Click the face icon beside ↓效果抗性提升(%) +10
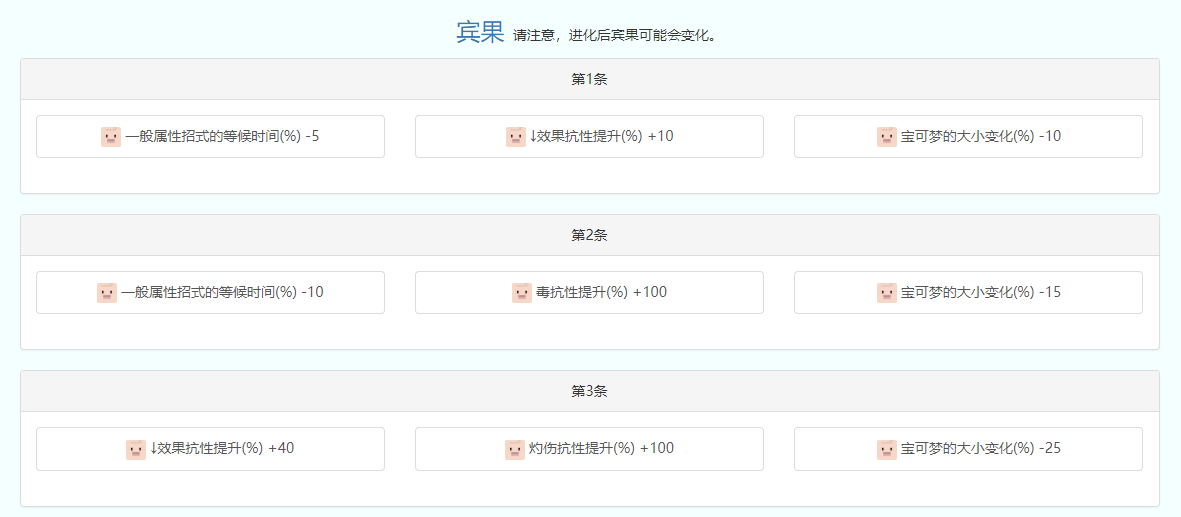 coord(516,137)
